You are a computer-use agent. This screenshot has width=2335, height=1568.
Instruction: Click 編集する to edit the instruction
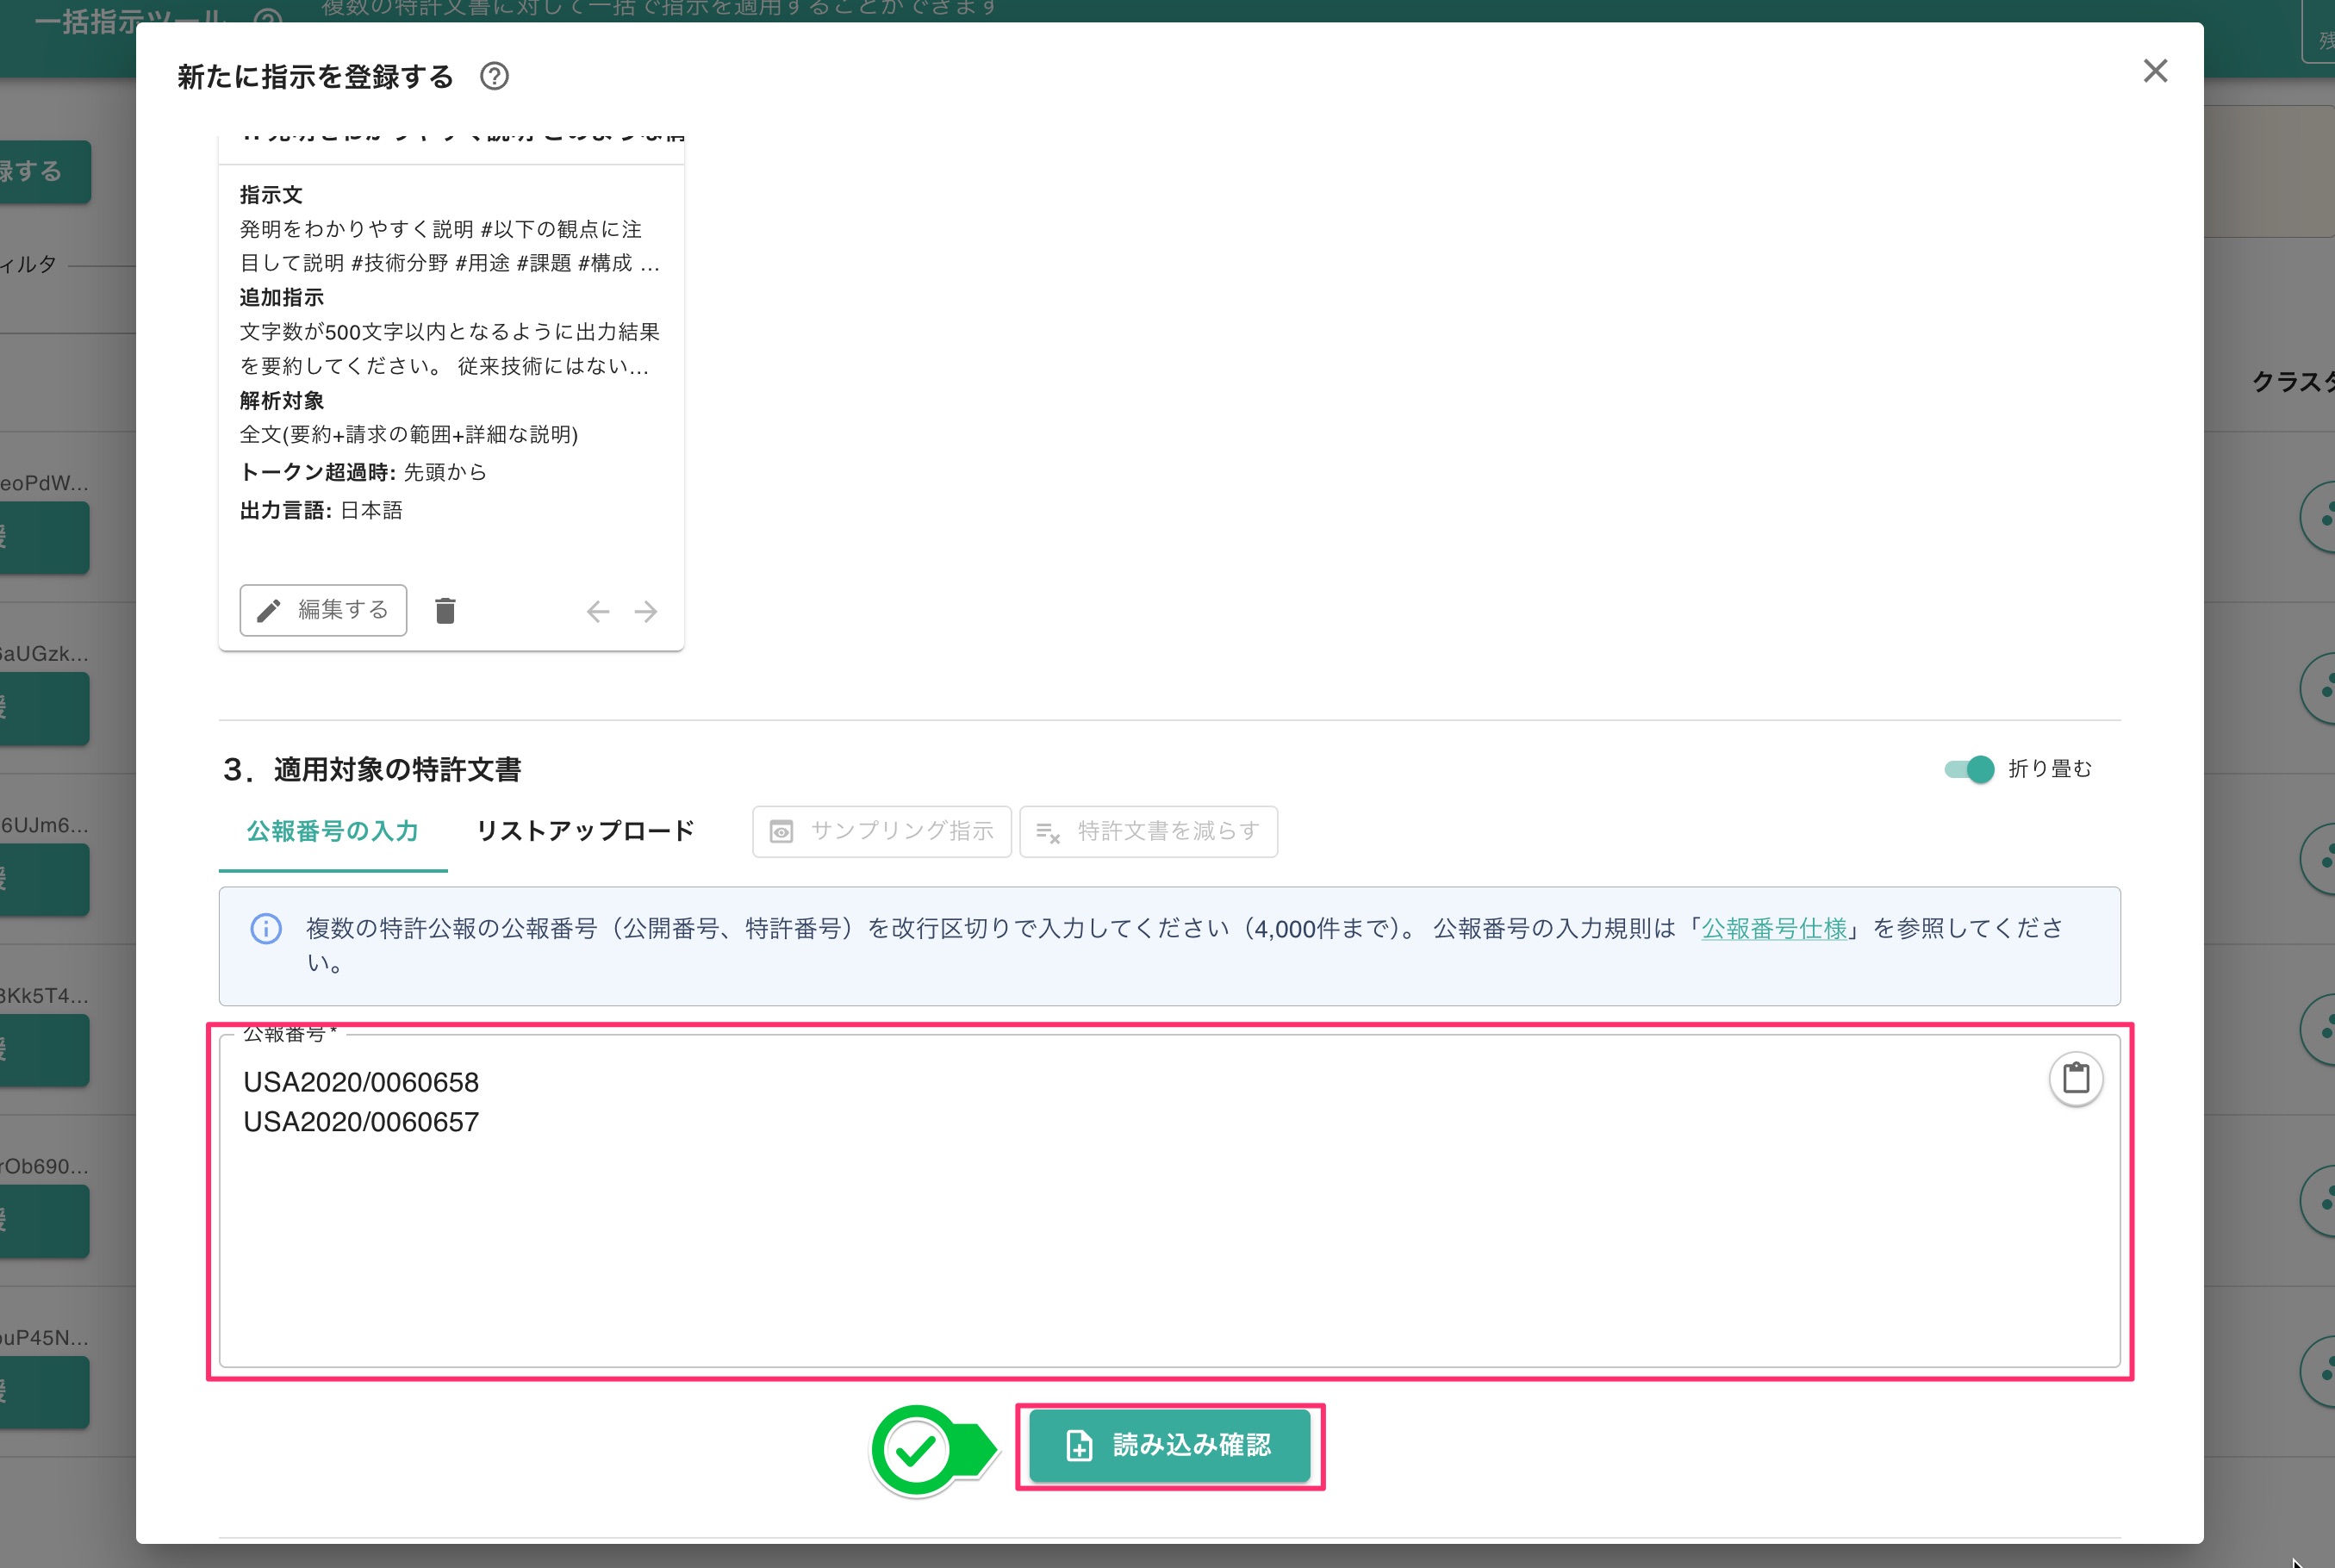[322, 610]
